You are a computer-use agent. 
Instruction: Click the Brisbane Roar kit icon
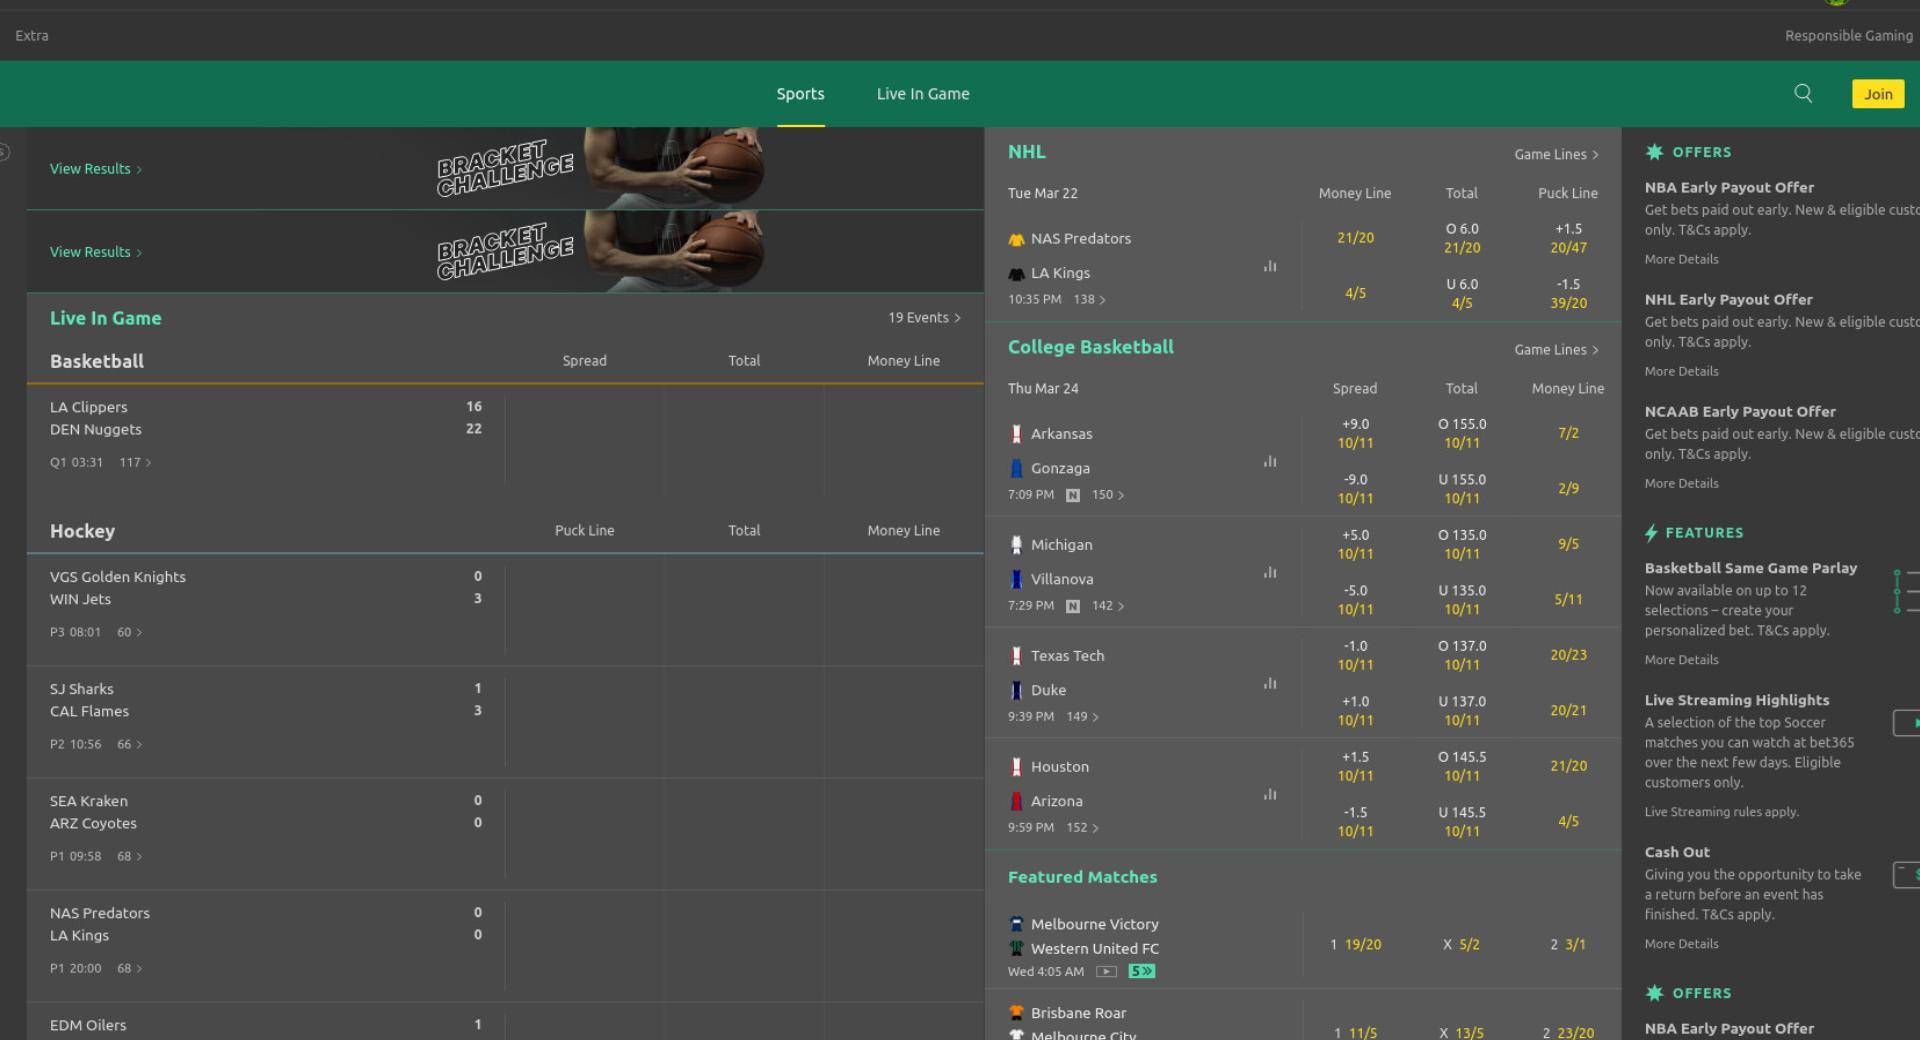[x=1016, y=1013]
